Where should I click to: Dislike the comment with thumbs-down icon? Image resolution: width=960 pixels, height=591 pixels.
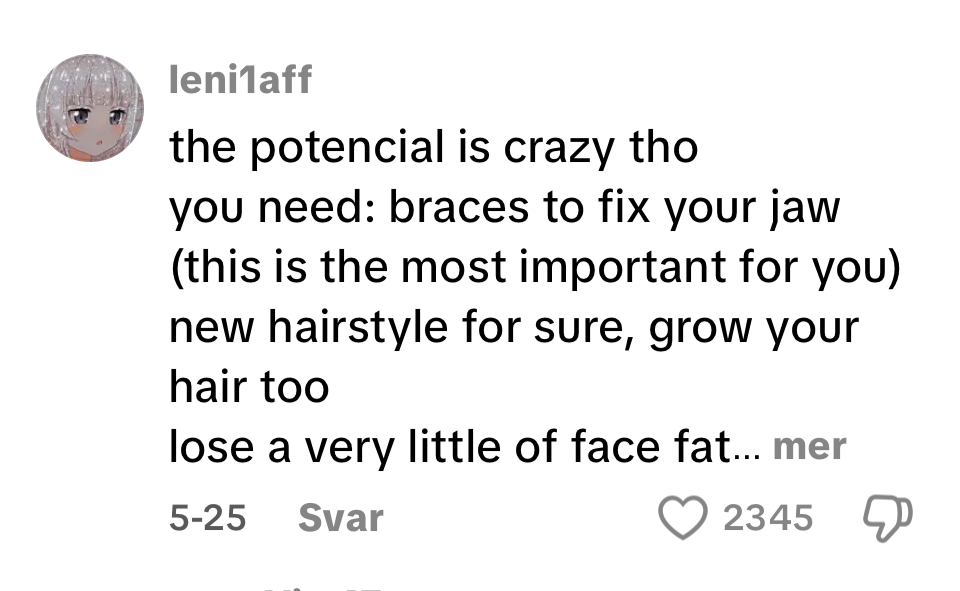(x=888, y=518)
